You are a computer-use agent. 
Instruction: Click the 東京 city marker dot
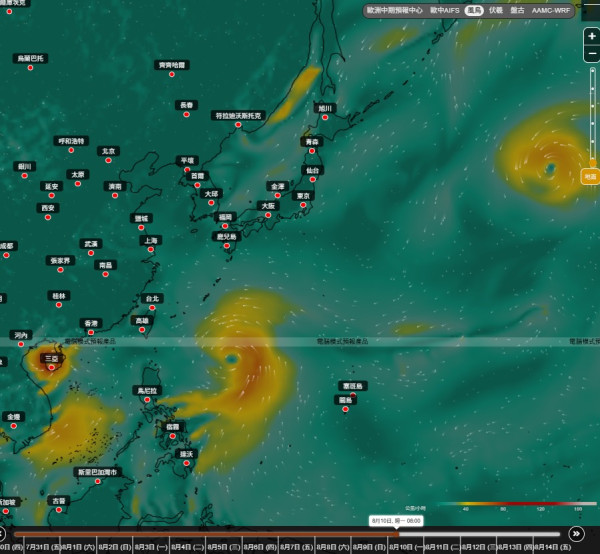tap(303, 205)
